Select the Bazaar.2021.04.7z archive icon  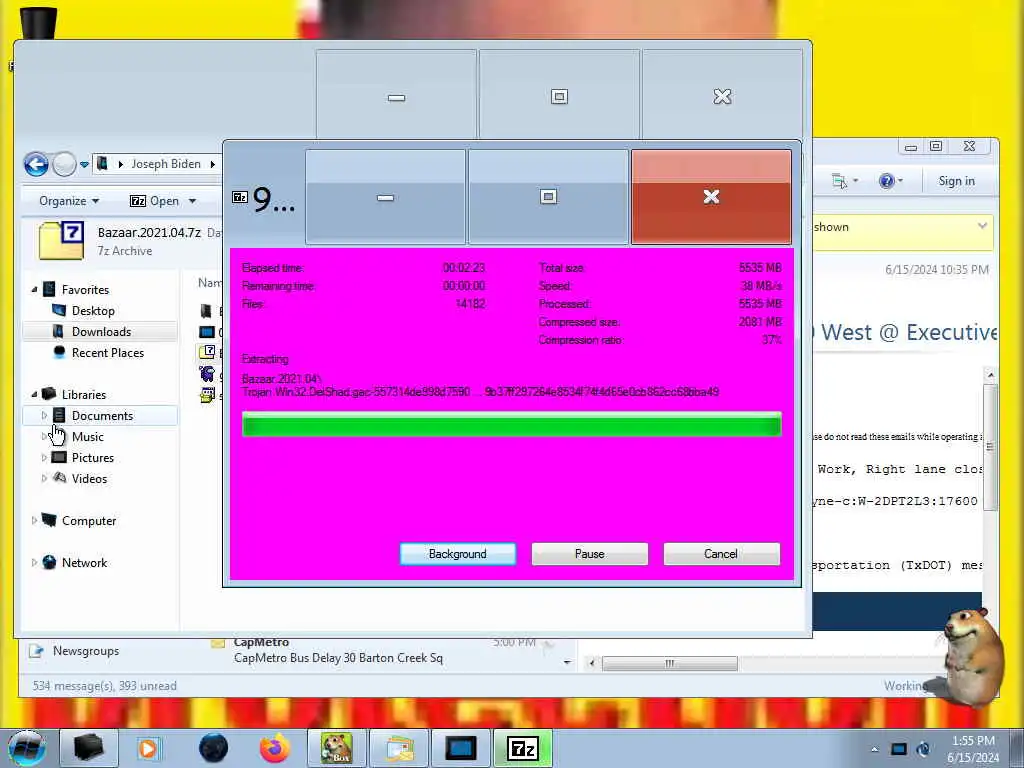[61, 241]
